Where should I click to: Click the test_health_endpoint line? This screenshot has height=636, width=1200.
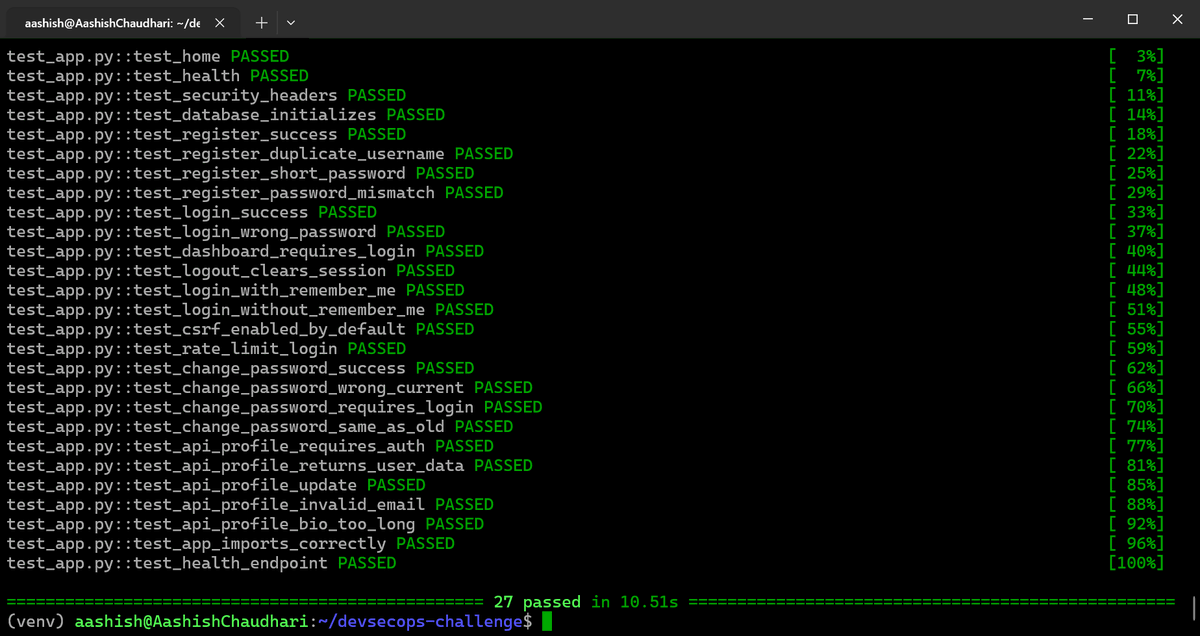[x=201, y=563]
